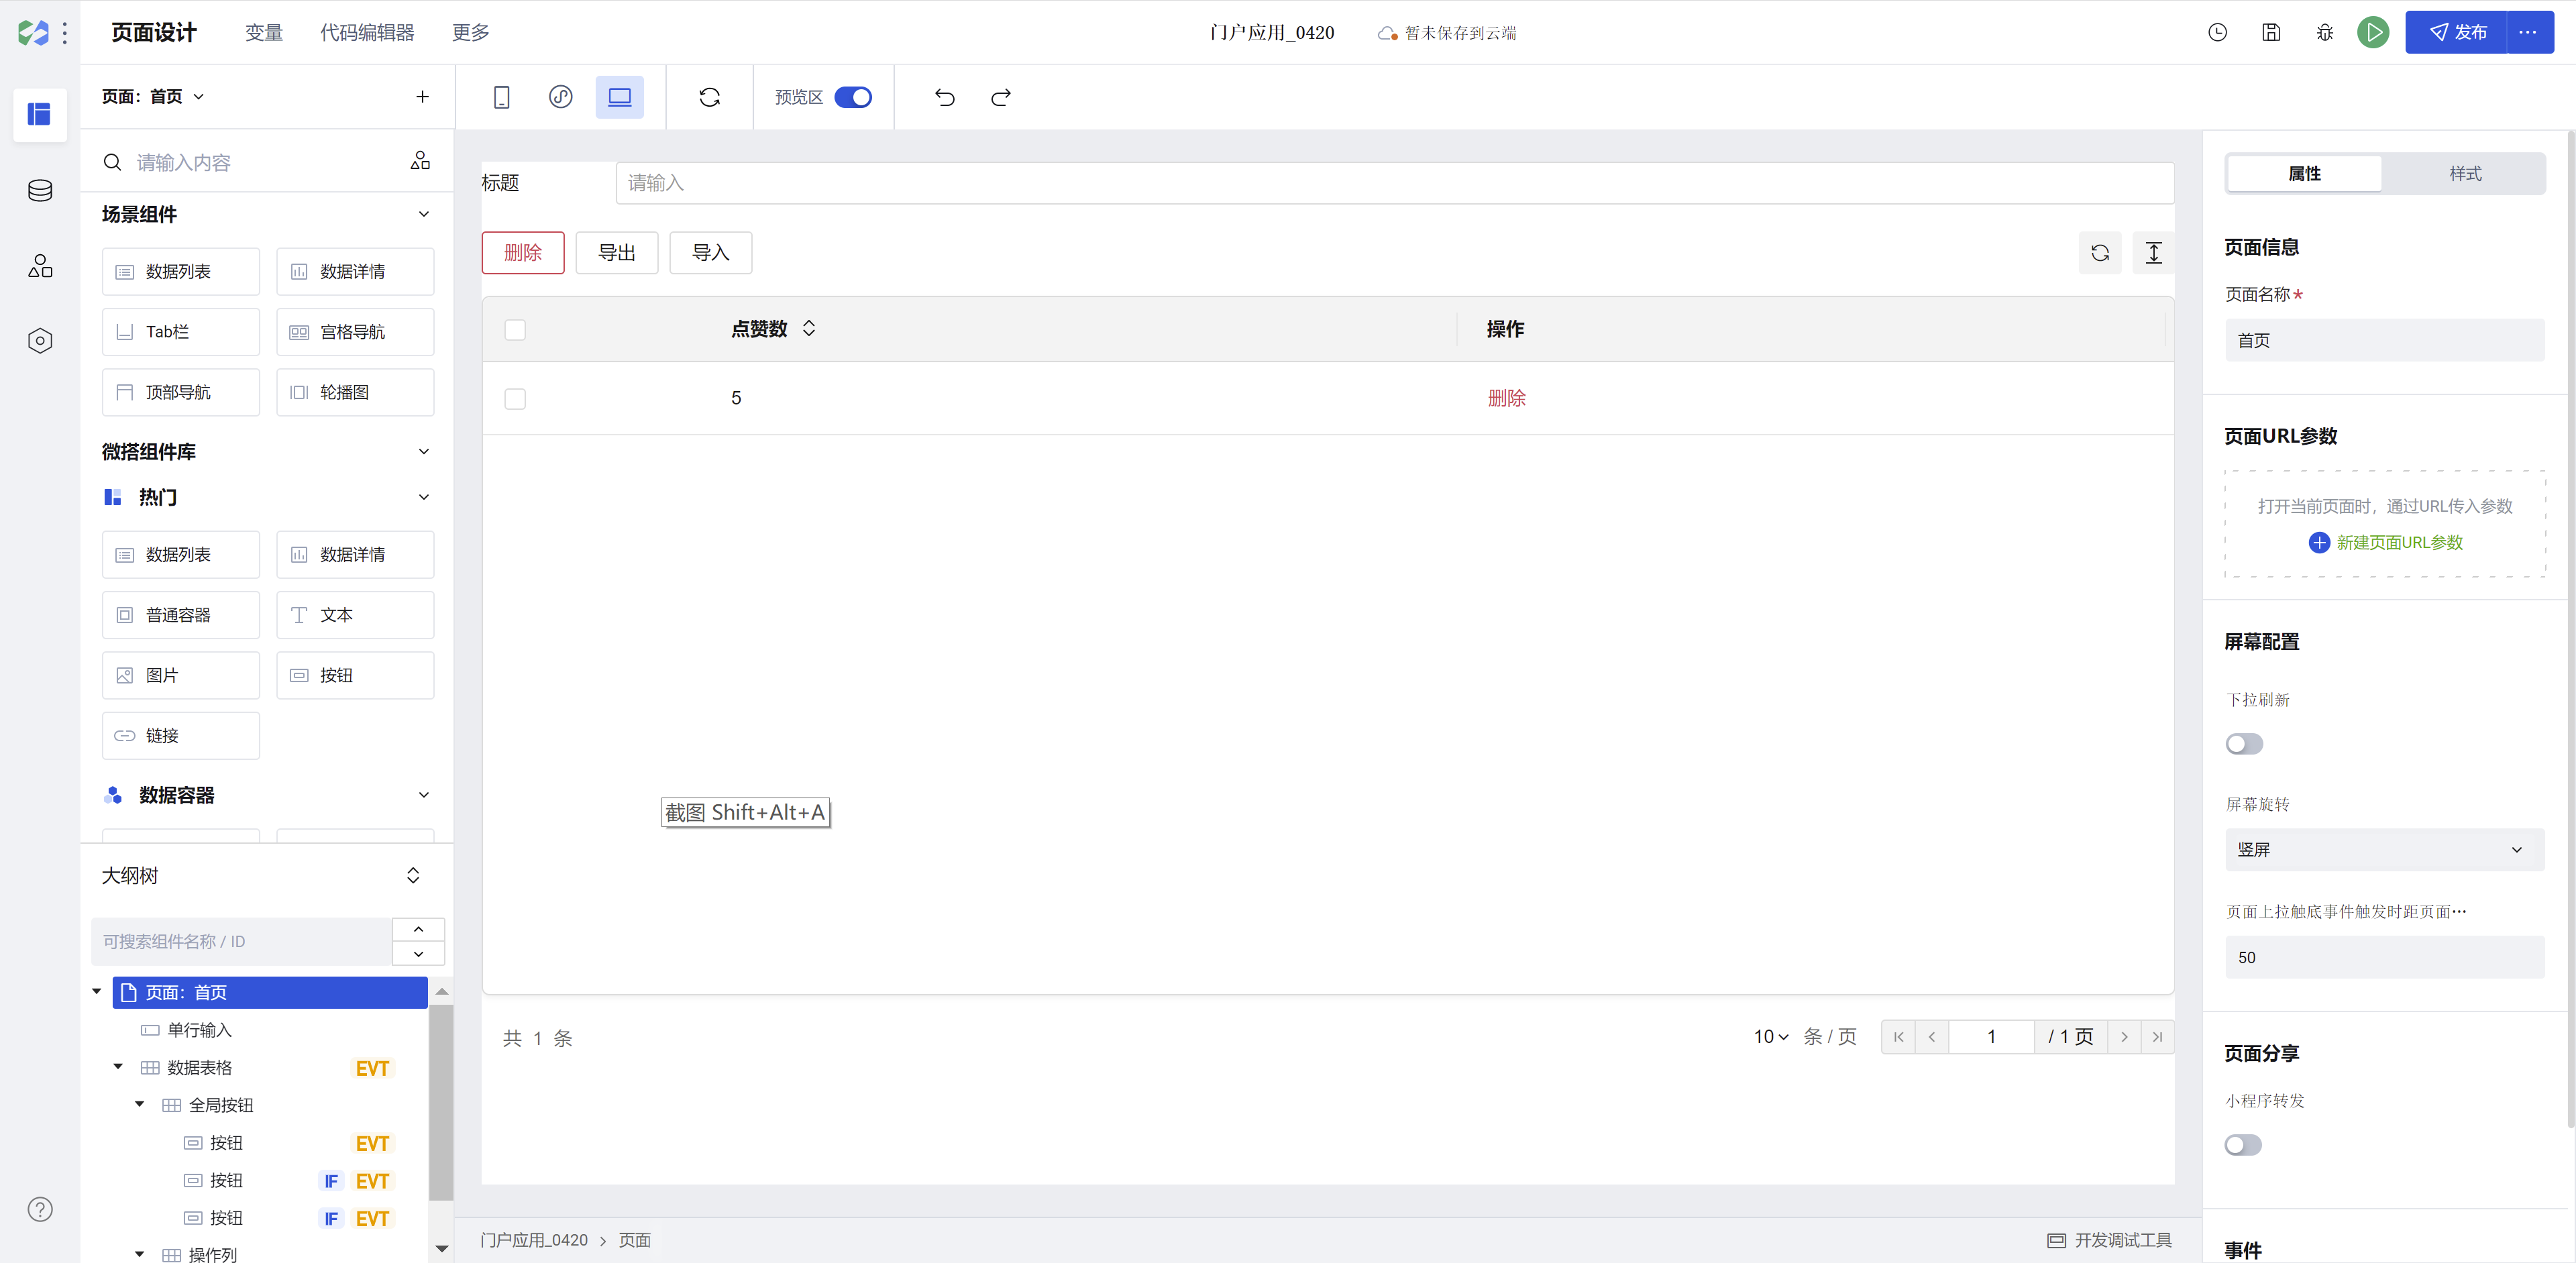The image size is (2576, 1263).
Task: Go to the previous table page
Action: pos(1932,1037)
